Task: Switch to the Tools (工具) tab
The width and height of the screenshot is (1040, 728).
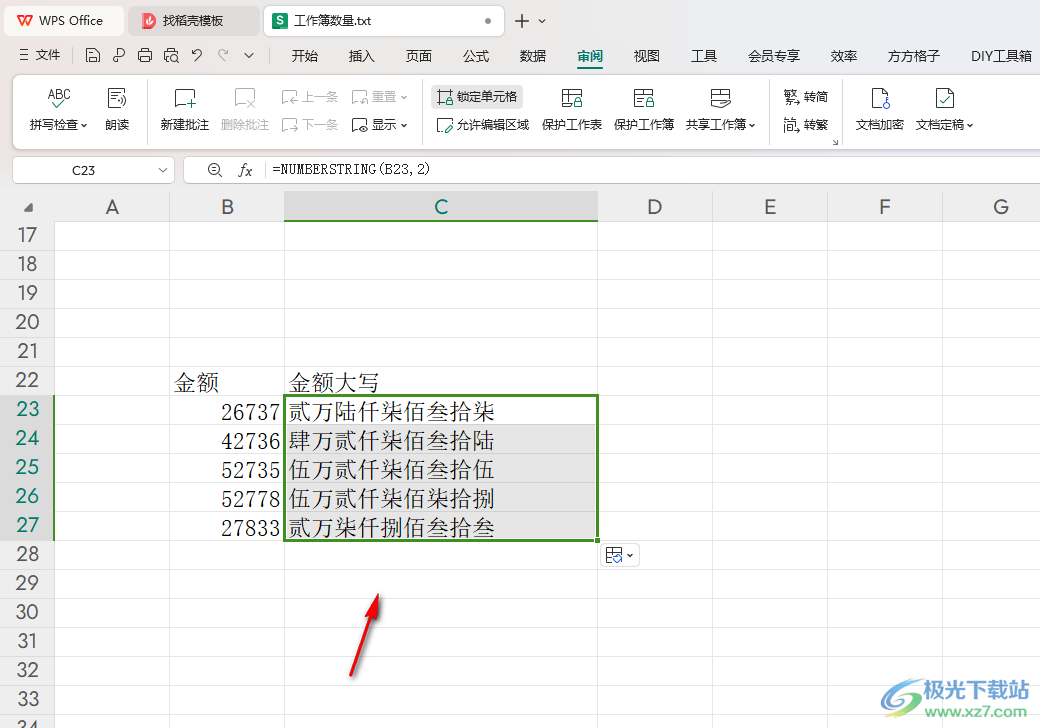Action: pyautogui.click(x=704, y=56)
